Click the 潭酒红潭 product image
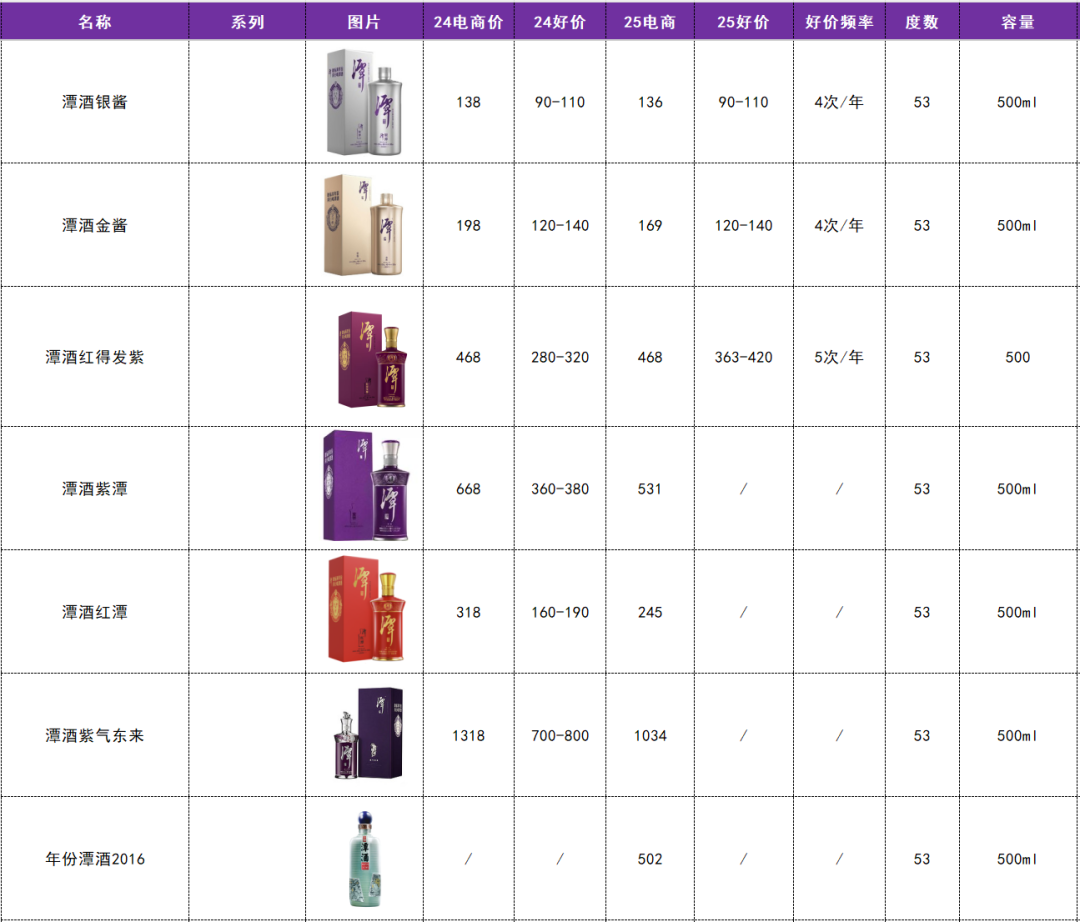 (367, 609)
